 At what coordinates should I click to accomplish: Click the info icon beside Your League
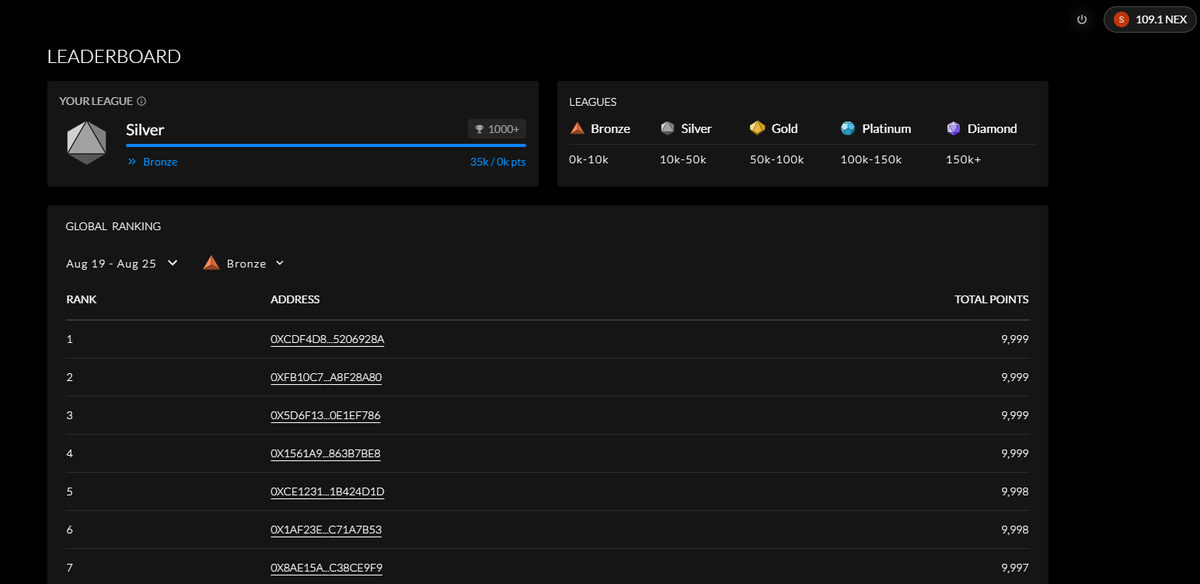click(141, 101)
